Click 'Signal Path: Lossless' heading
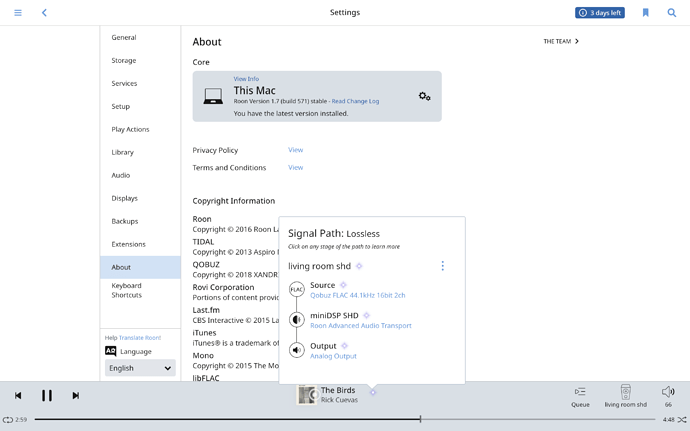The width and height of the screenshot is (690, 431). coord(334,233)
